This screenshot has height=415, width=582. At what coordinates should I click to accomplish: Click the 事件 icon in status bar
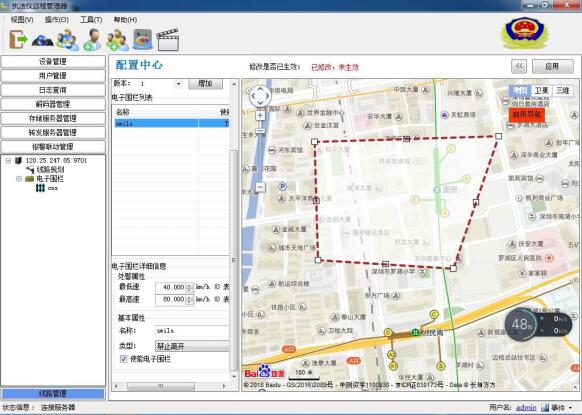(x=545, y=408)
